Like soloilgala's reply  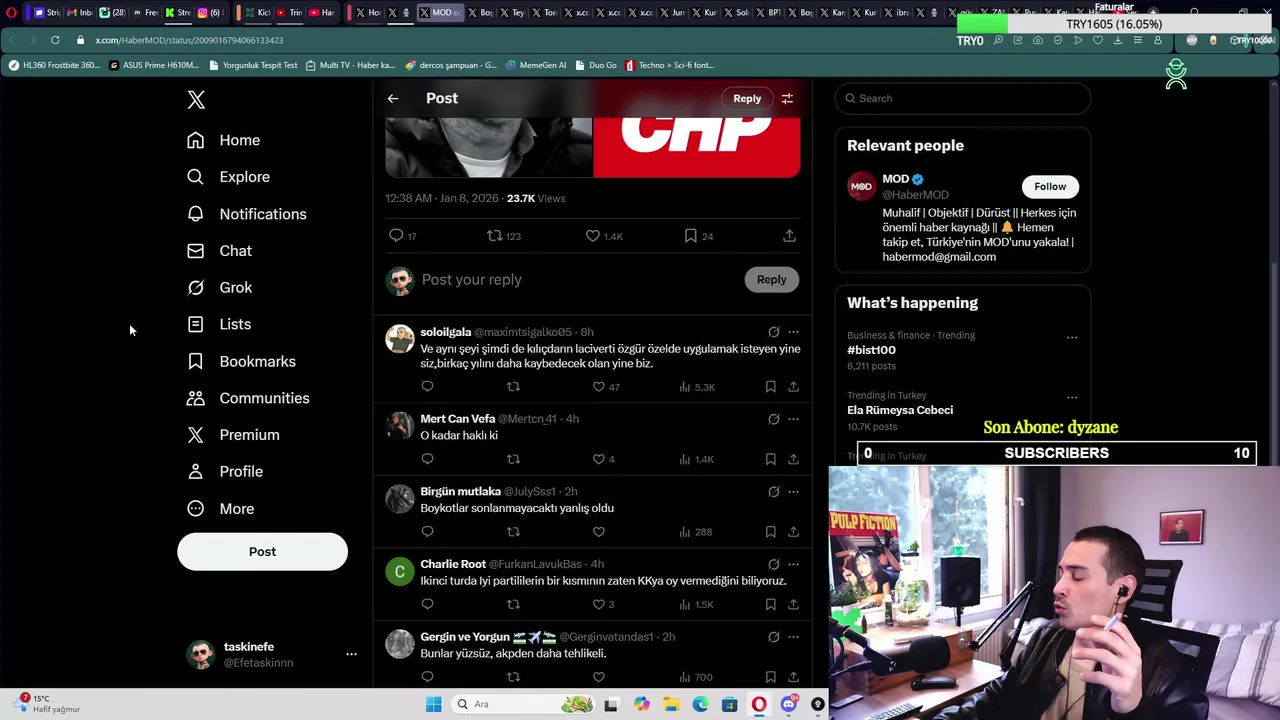[x=606, y=387]
